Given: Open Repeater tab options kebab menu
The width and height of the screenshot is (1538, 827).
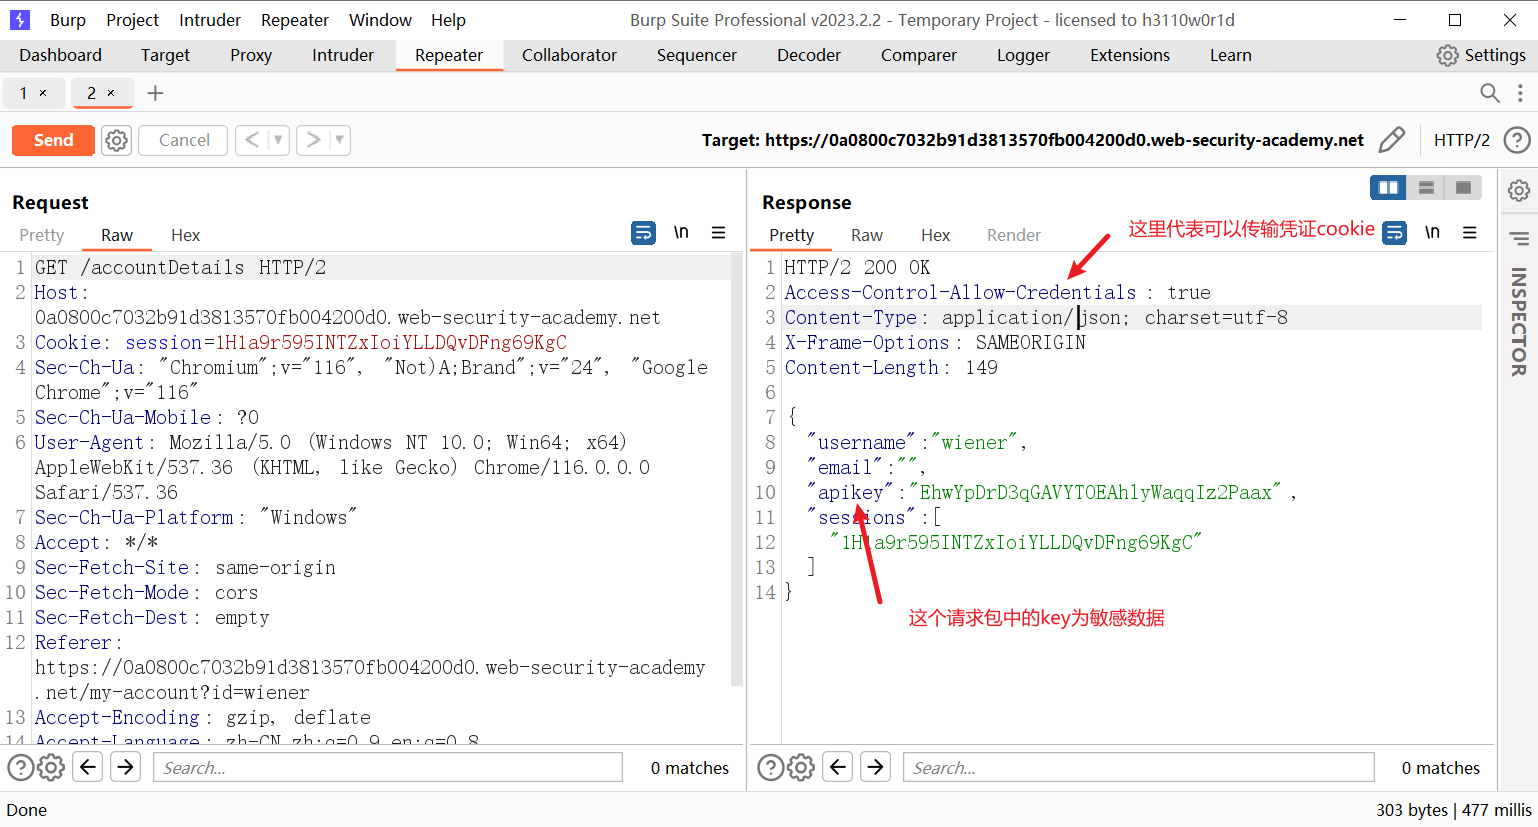Looking at the screenshot, I should [1520, 93].
